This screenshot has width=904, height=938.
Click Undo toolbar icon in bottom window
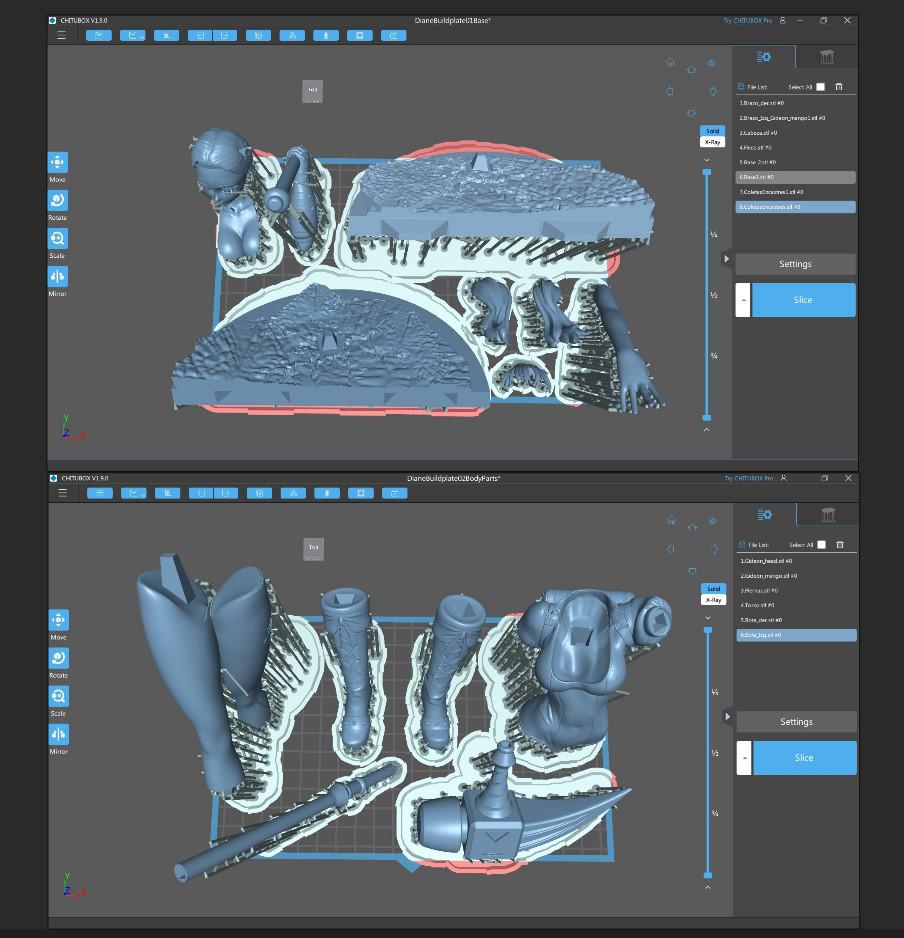[x=201, y=493]
